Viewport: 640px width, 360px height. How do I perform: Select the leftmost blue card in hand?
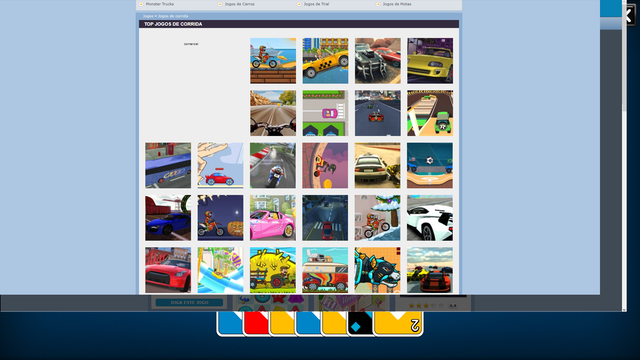coord(230,323)
